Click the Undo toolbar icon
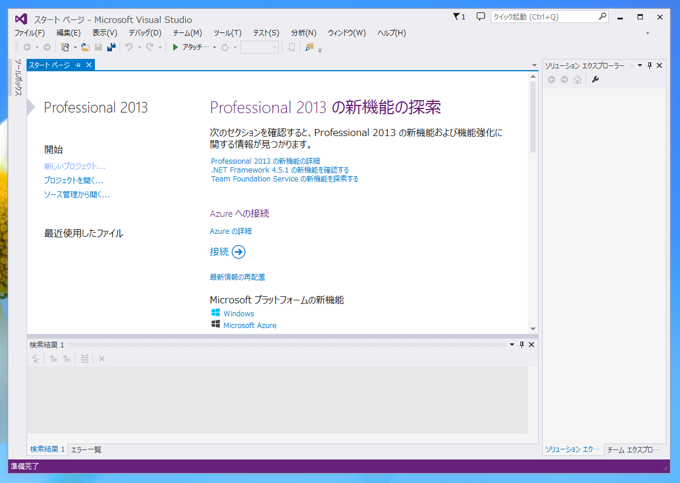The width and height of the screenshot is (680, 483). pyautogui.click(x=129, y=47)
